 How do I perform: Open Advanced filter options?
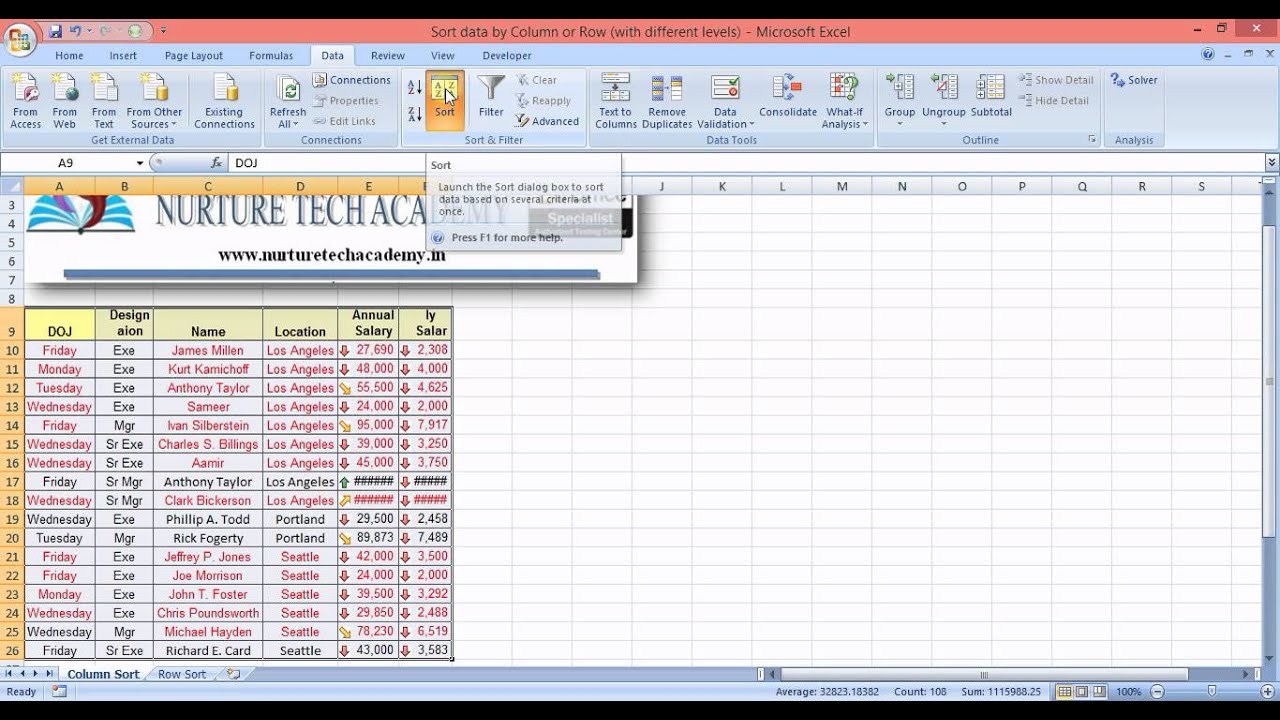click(548, 121)
